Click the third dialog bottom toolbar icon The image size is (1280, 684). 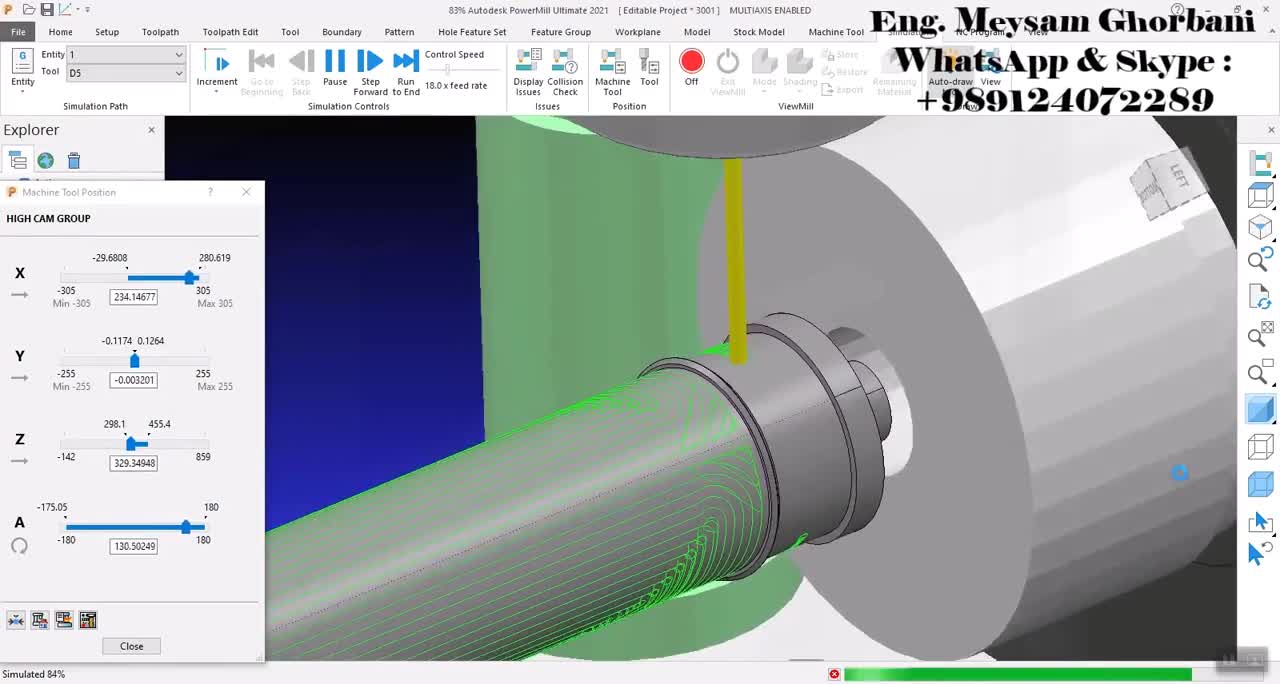pos(64,620)
